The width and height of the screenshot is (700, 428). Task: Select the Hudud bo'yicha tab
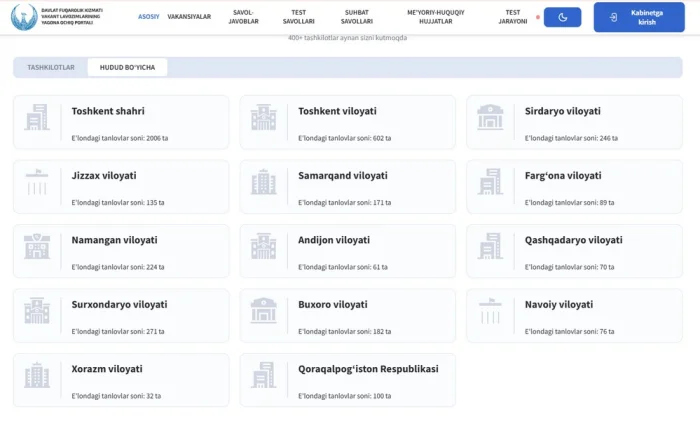pyautogui.click(x=128, y=67)
